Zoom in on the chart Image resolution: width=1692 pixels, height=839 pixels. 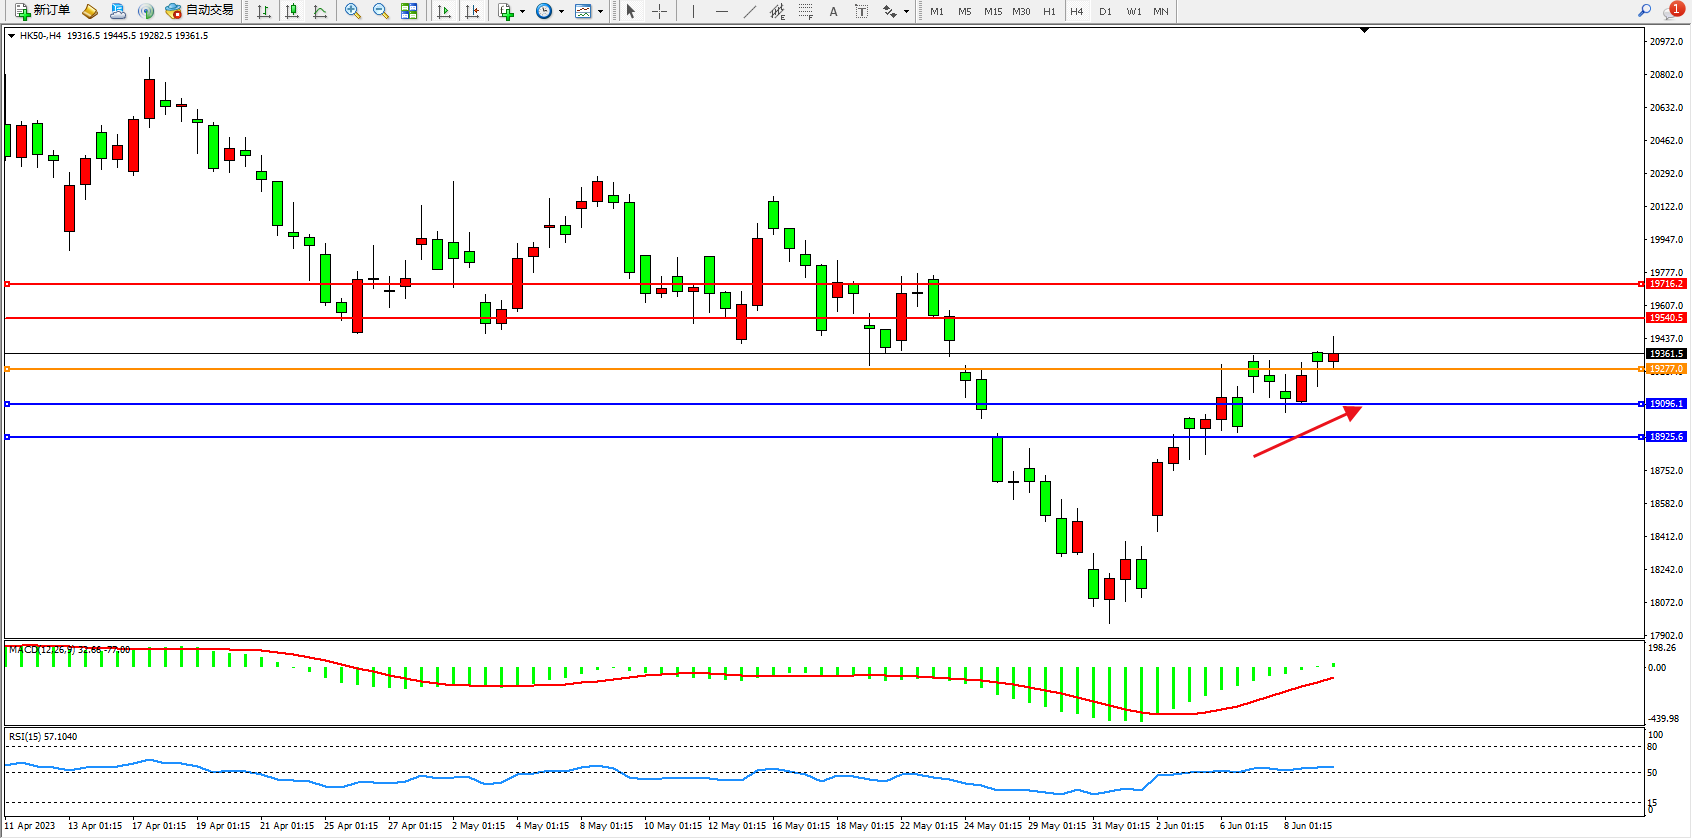(353, 11)
